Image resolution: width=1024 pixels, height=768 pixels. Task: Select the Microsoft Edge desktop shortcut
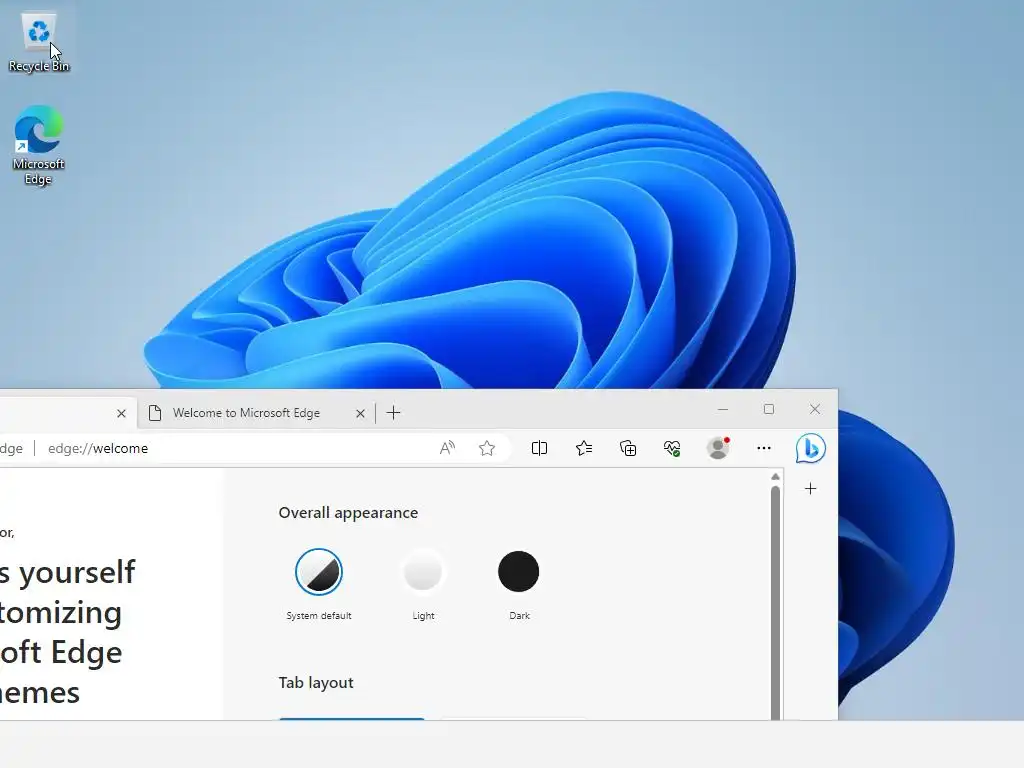tap(39, 145)
